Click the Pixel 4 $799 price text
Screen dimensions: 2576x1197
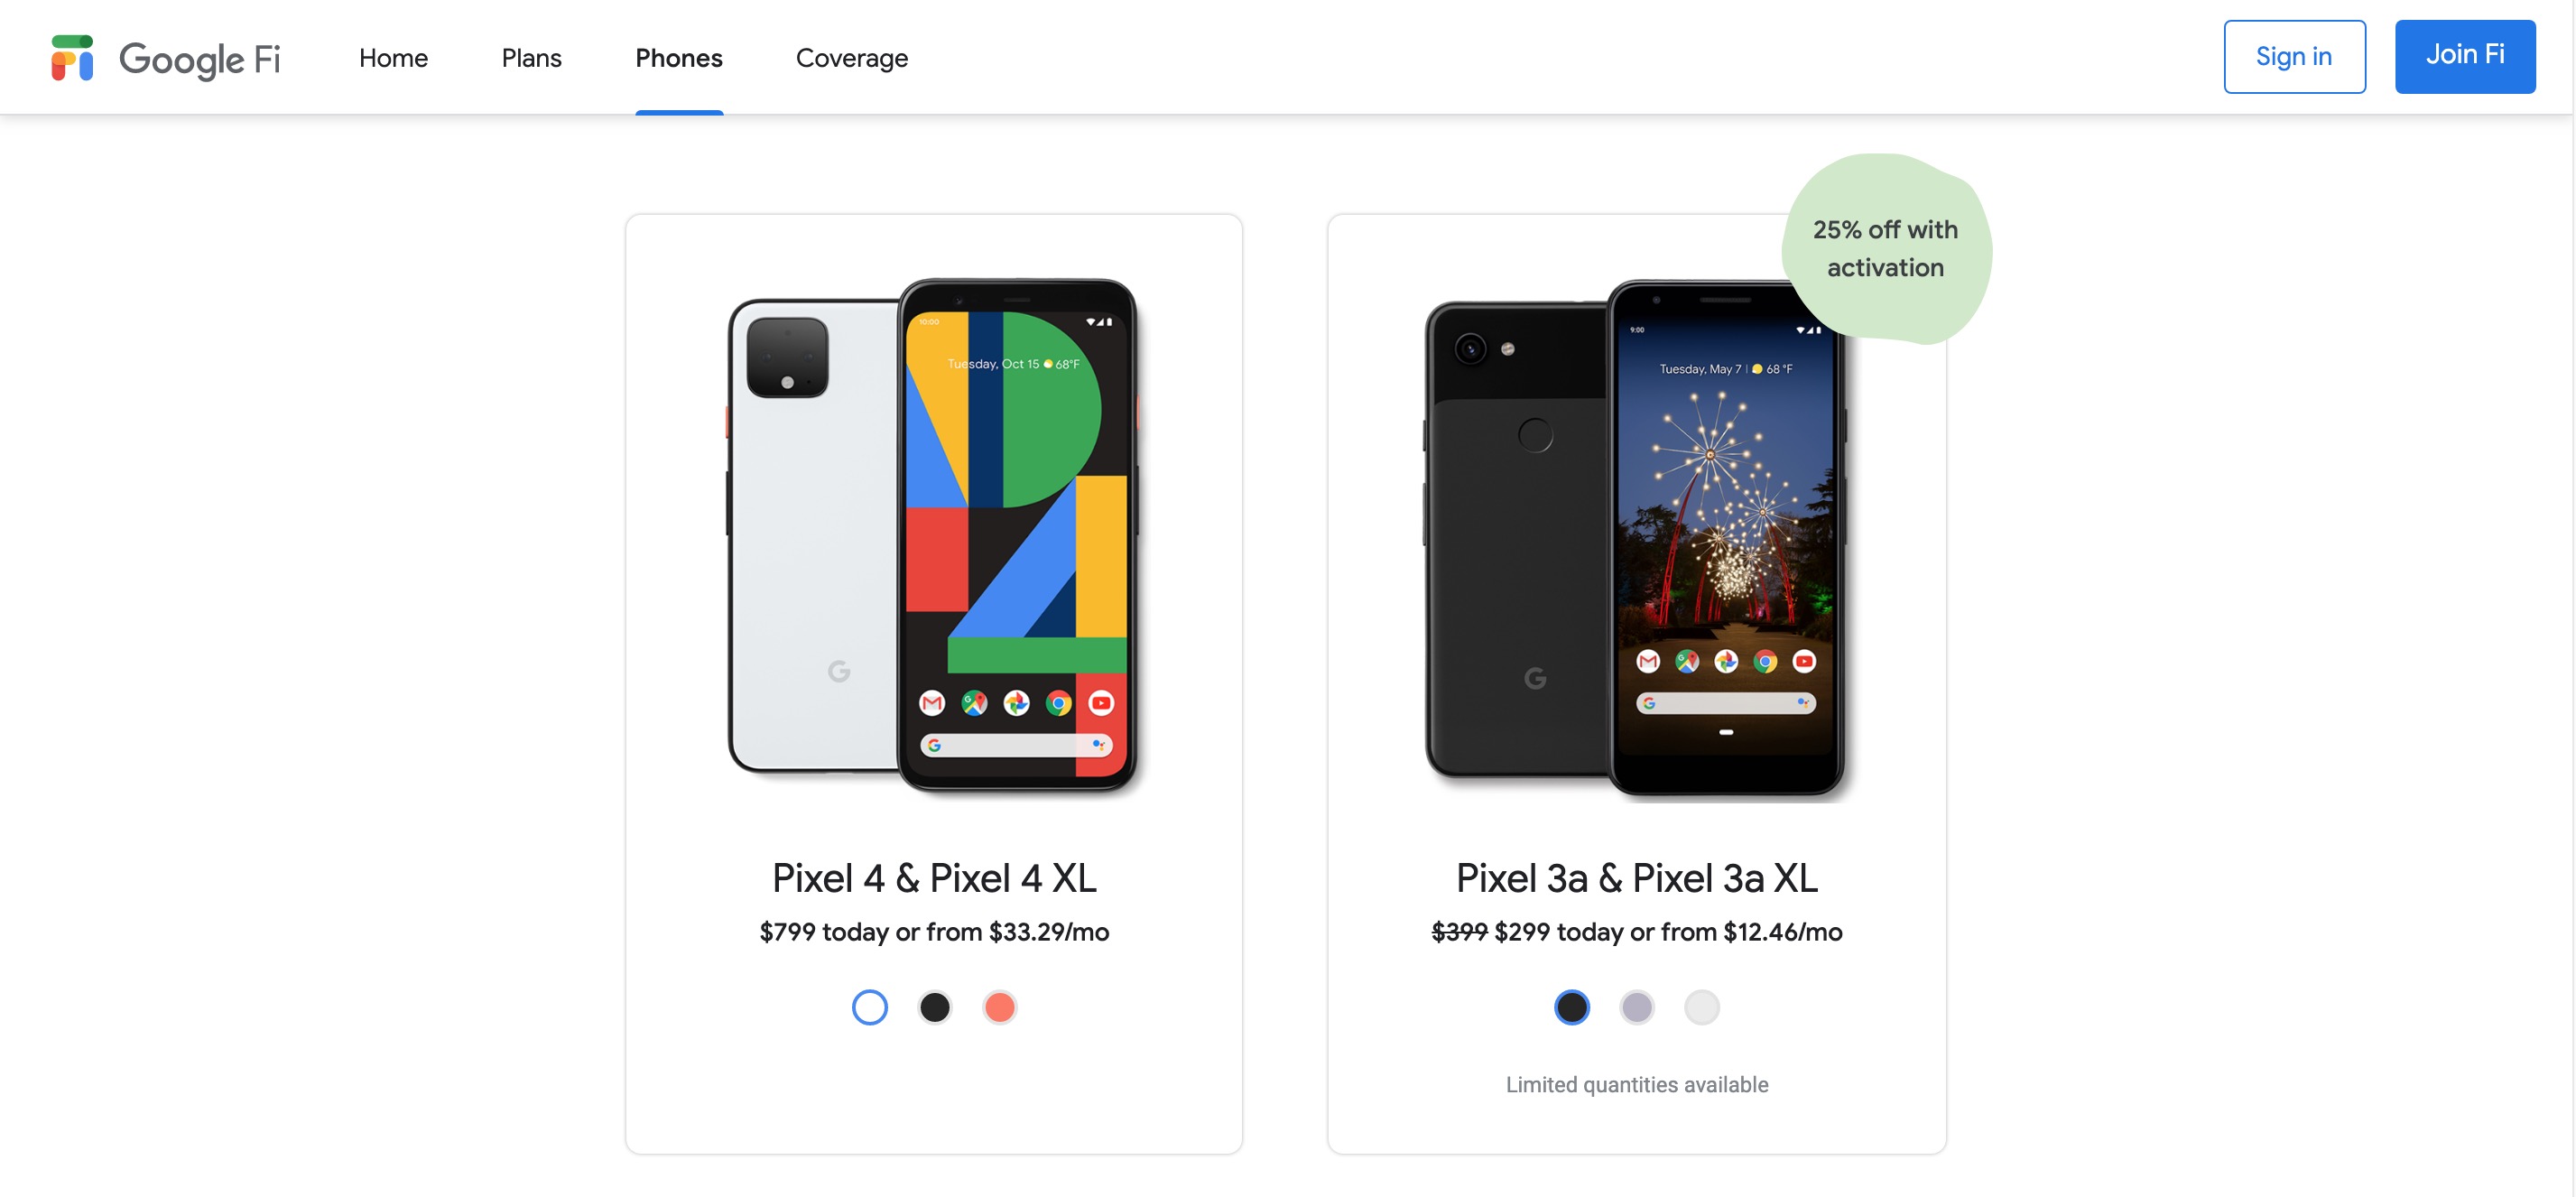point(934,932)
